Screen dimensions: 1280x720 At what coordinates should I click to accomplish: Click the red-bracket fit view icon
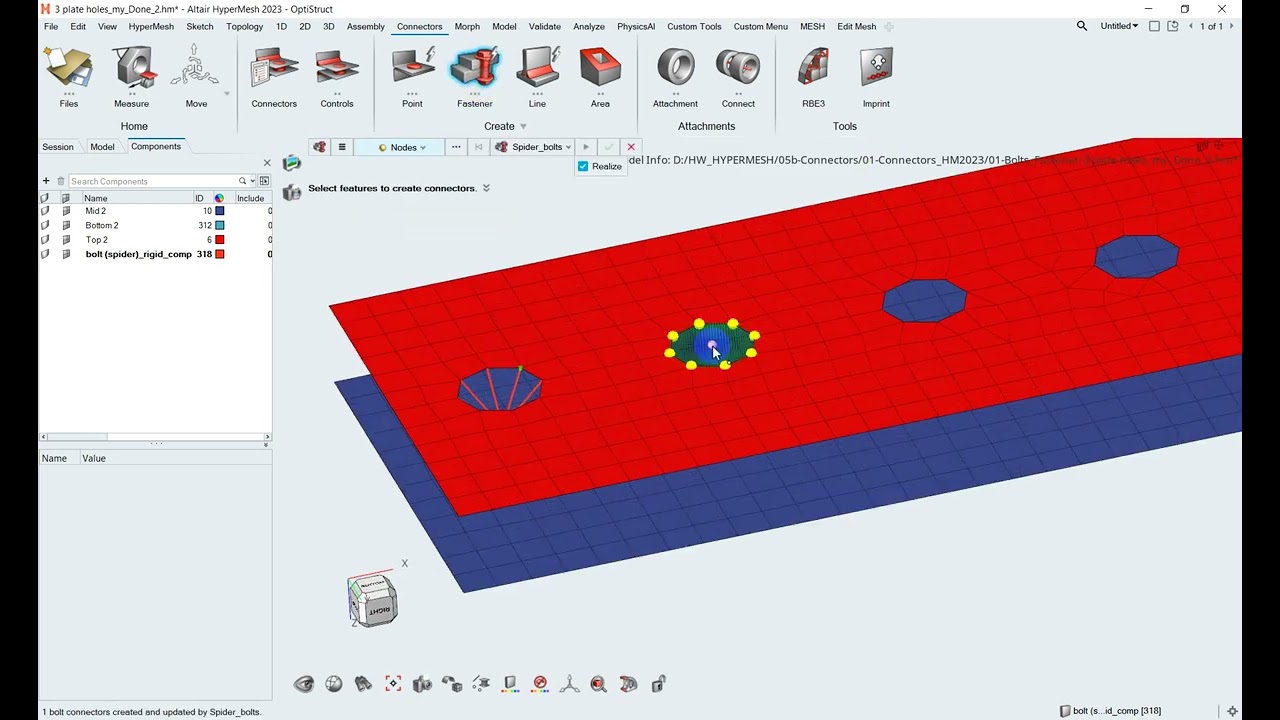[x=393, y=684]
